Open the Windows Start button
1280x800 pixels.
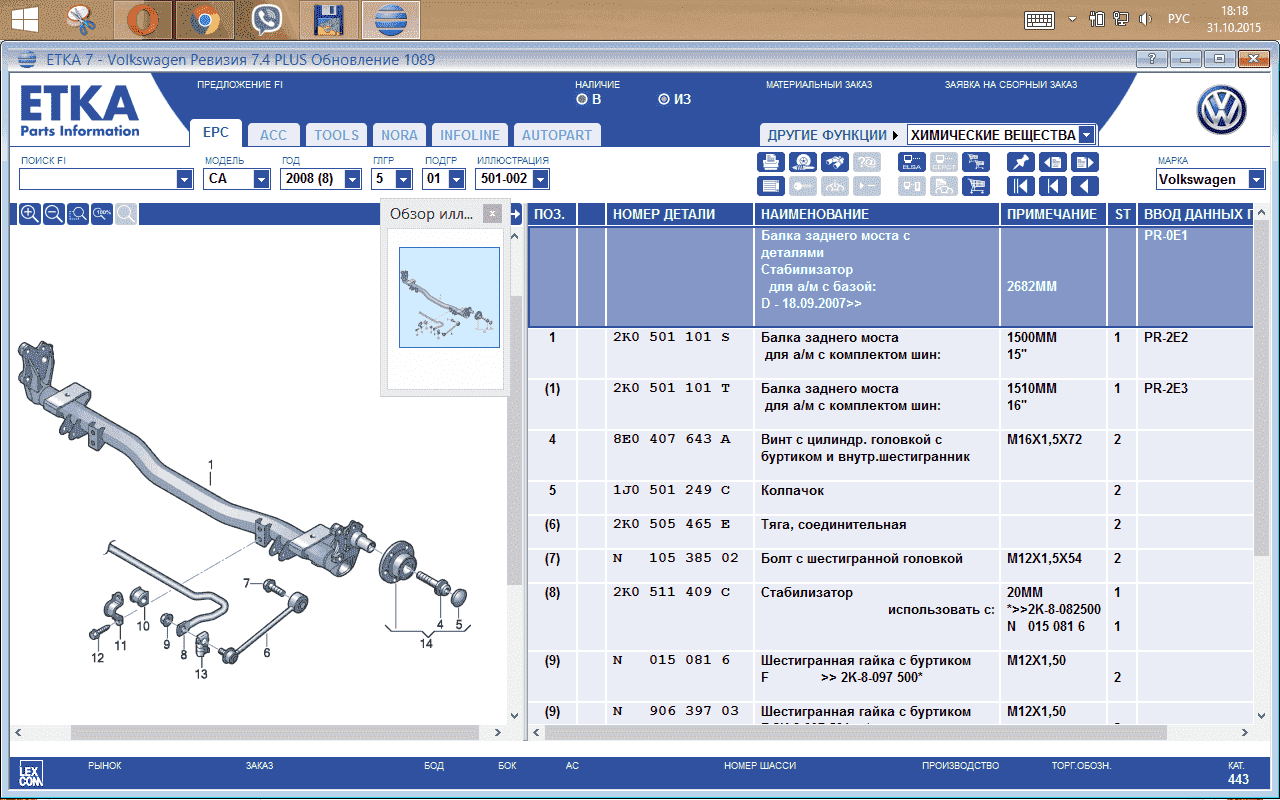(x=25, y=19)
